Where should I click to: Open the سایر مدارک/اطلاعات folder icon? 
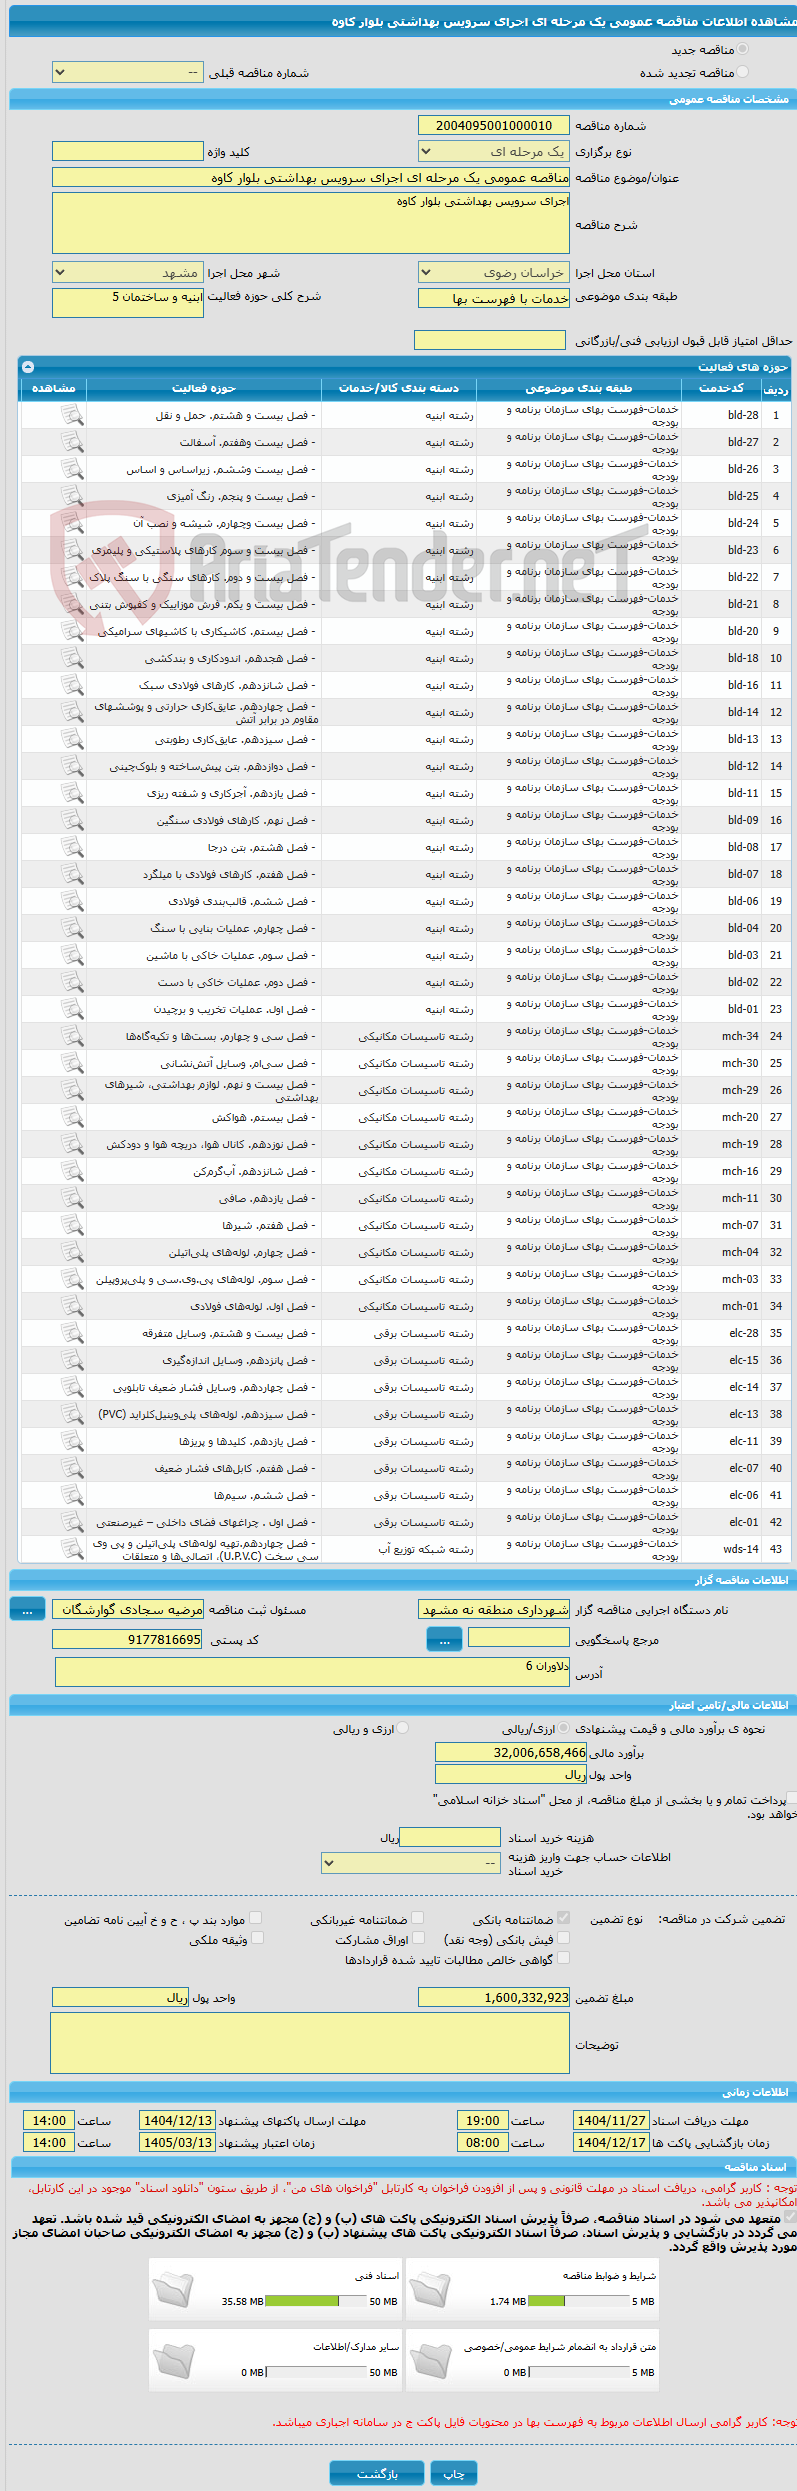tap(173, 2359)
